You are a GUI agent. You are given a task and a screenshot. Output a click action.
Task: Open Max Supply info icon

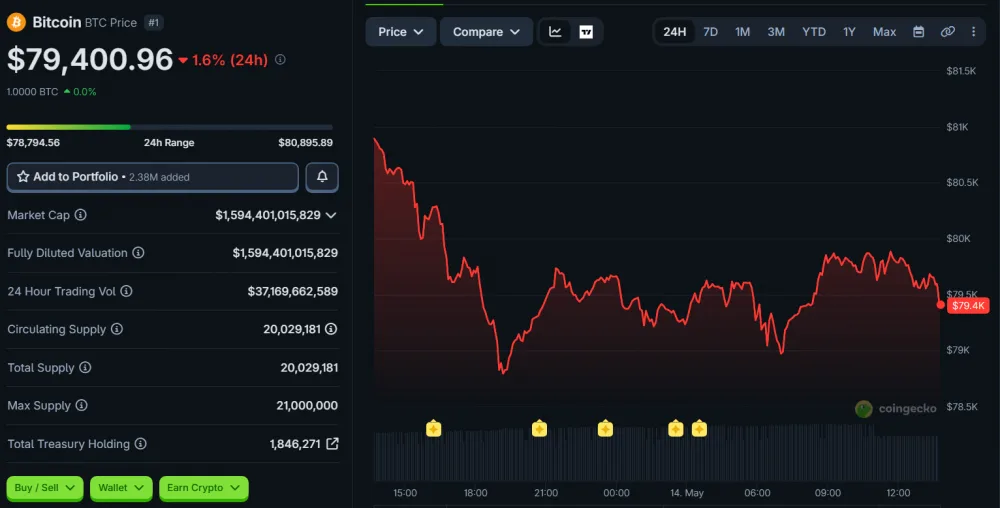tap(81, 405)
